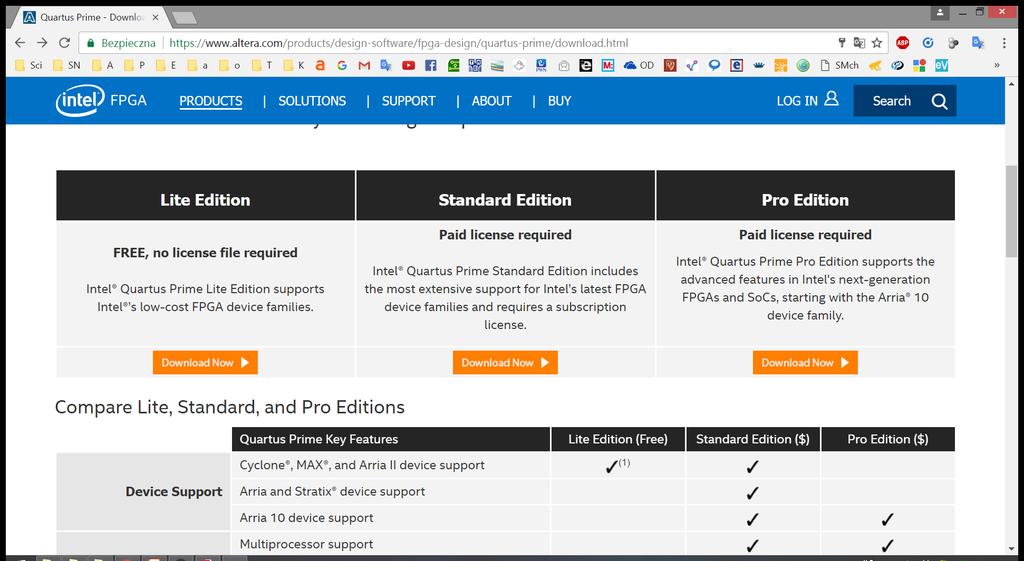Open the SOLUTIONS menu
Image resolution: width=1024 pixels, height=561 pixels.
[312, 101]
